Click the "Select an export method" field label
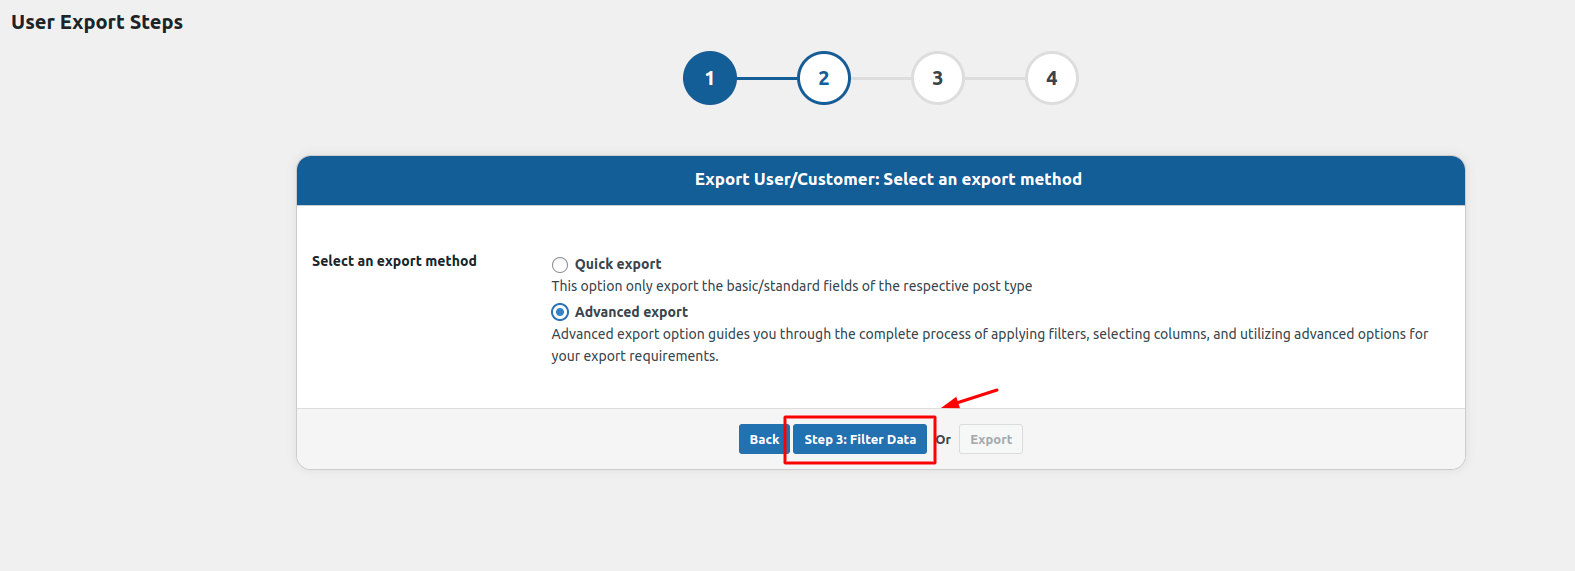This screenshot has width=1575, height=571. coord(394,261)
